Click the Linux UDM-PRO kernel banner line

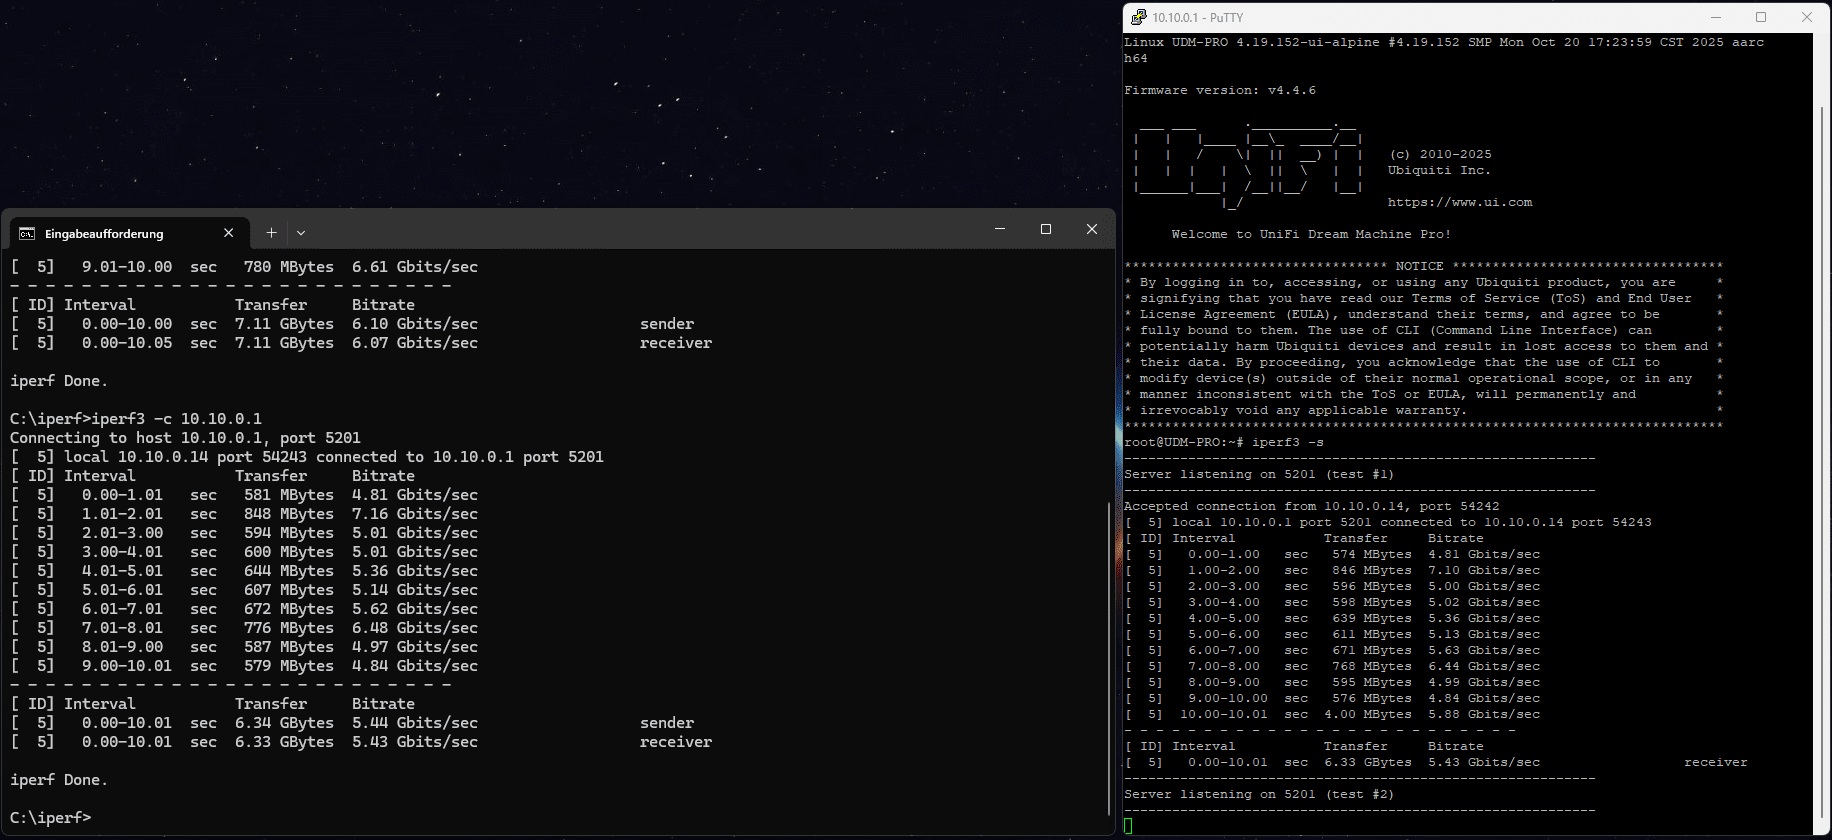1444,50
